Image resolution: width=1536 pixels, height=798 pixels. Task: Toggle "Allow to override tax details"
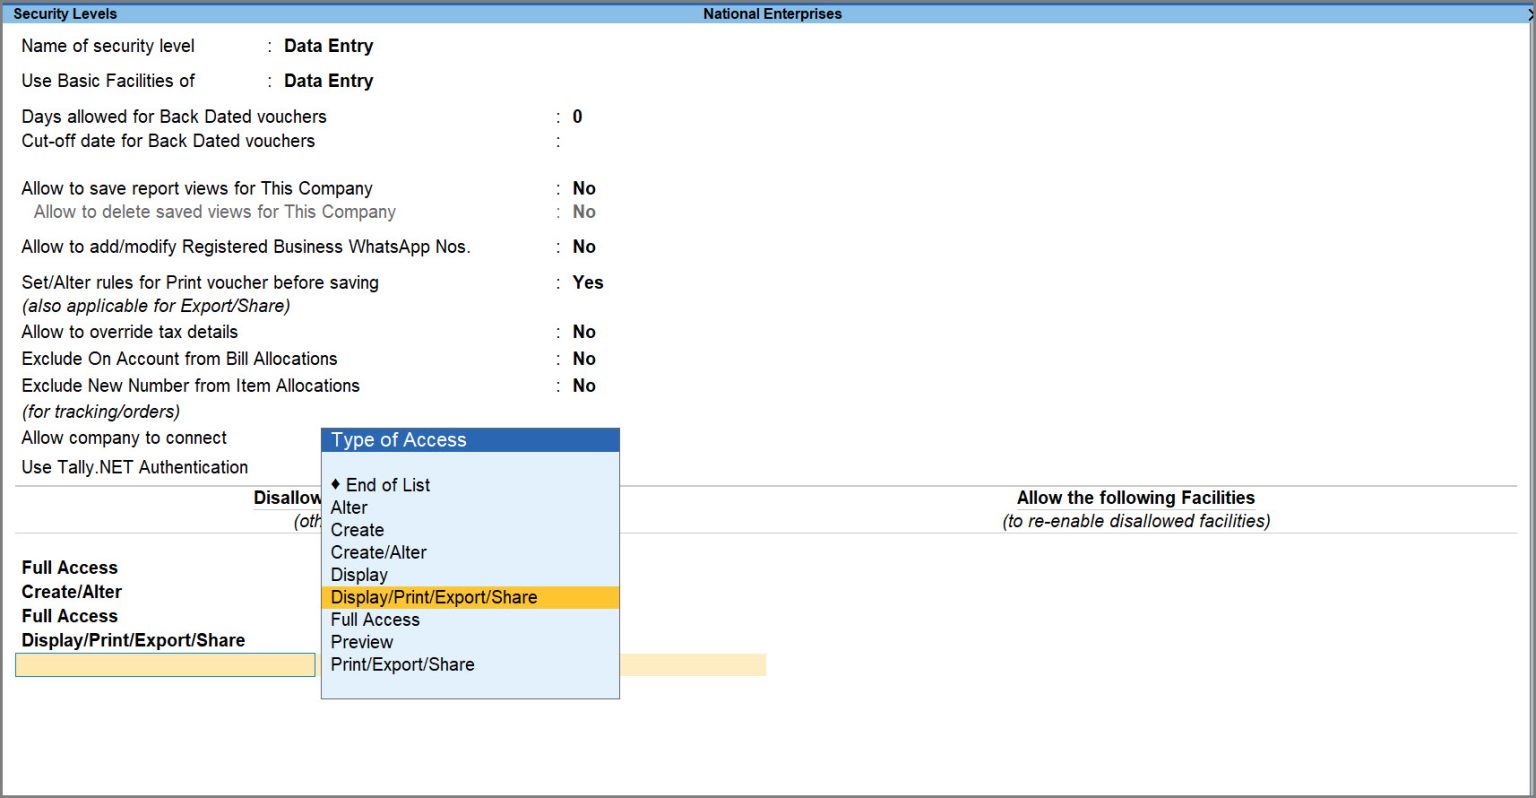(x=584, y=331)
